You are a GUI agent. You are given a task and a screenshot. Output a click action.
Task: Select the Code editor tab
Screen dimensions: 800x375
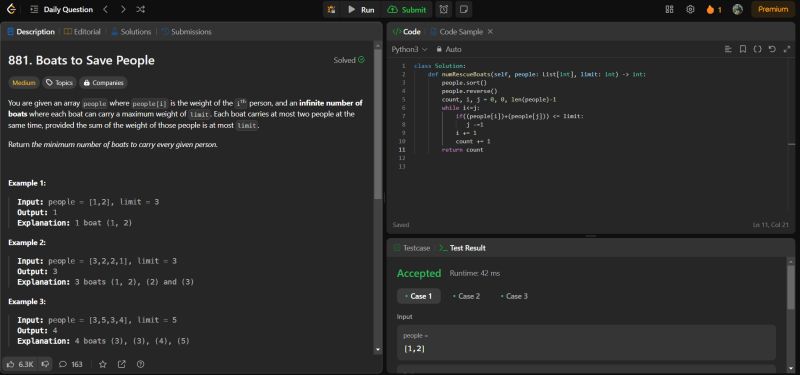406,32
